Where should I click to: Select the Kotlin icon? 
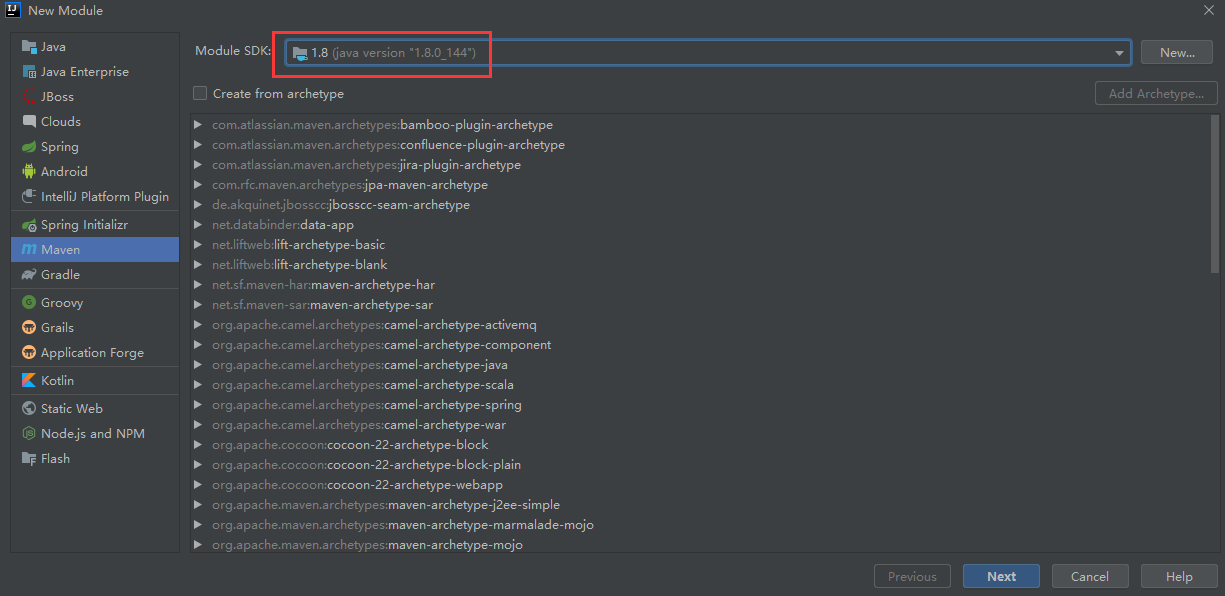(29, 381)
